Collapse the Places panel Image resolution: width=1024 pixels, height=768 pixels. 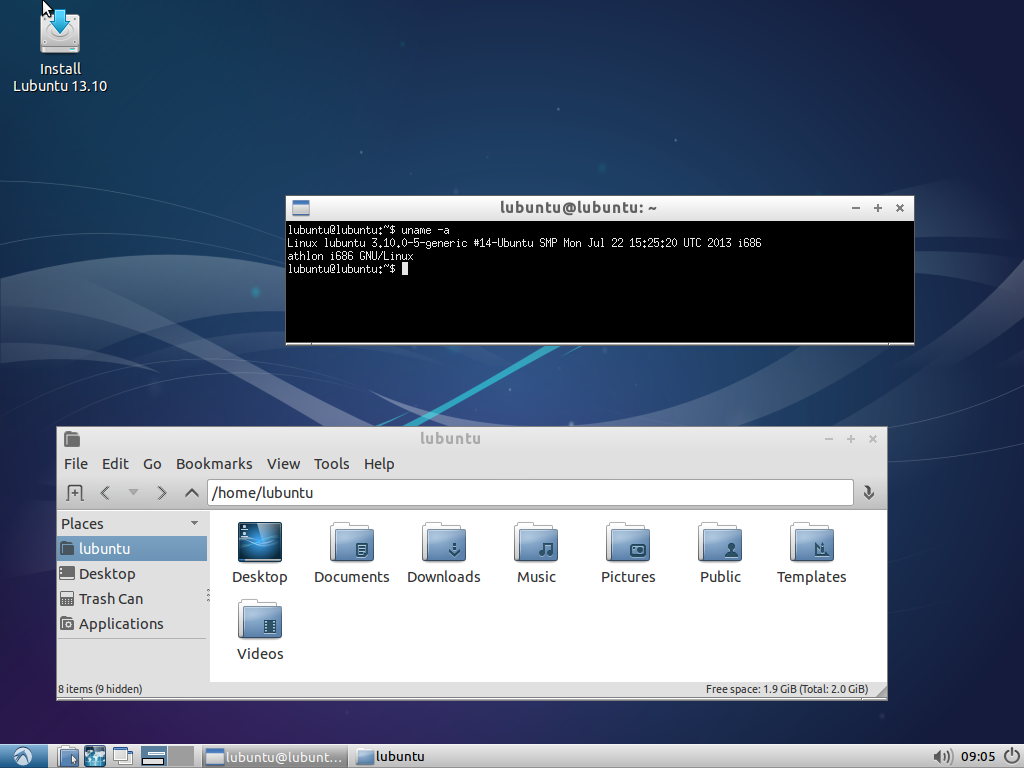click(194, 523)
